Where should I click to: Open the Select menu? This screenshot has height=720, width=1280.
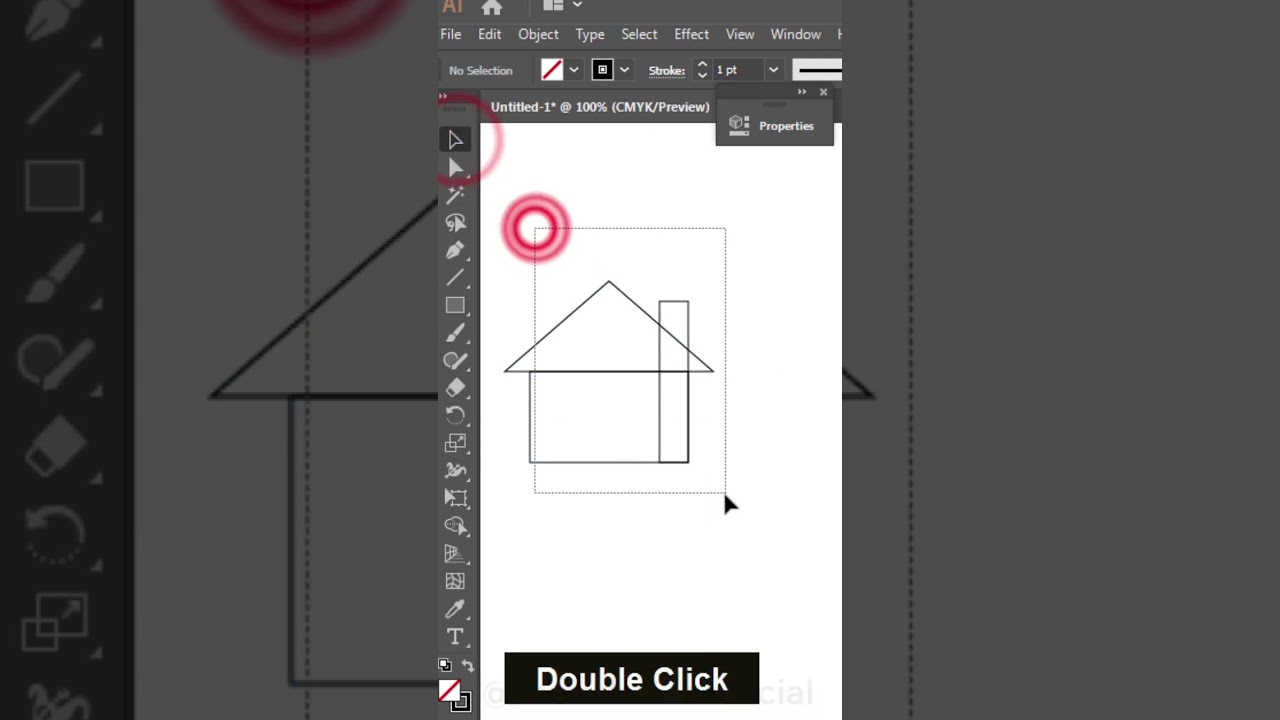coord(639,34)
